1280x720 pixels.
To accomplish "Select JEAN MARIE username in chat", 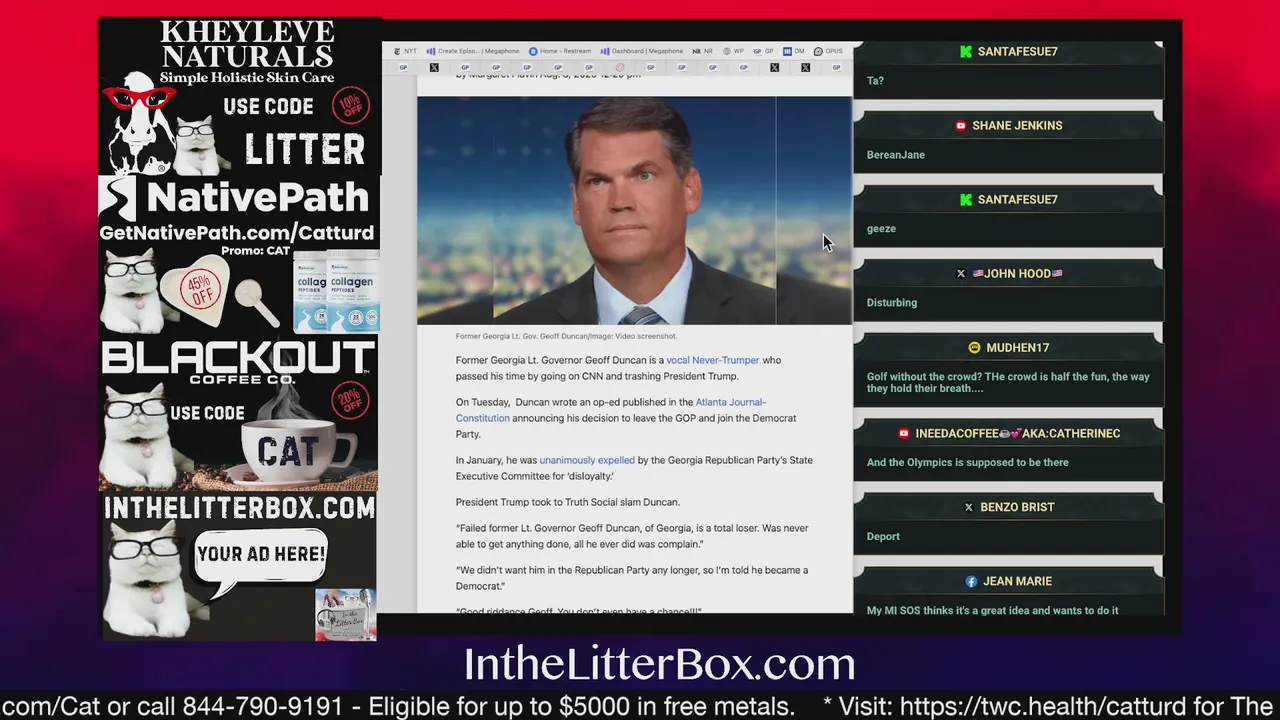I will (1017, 581).
